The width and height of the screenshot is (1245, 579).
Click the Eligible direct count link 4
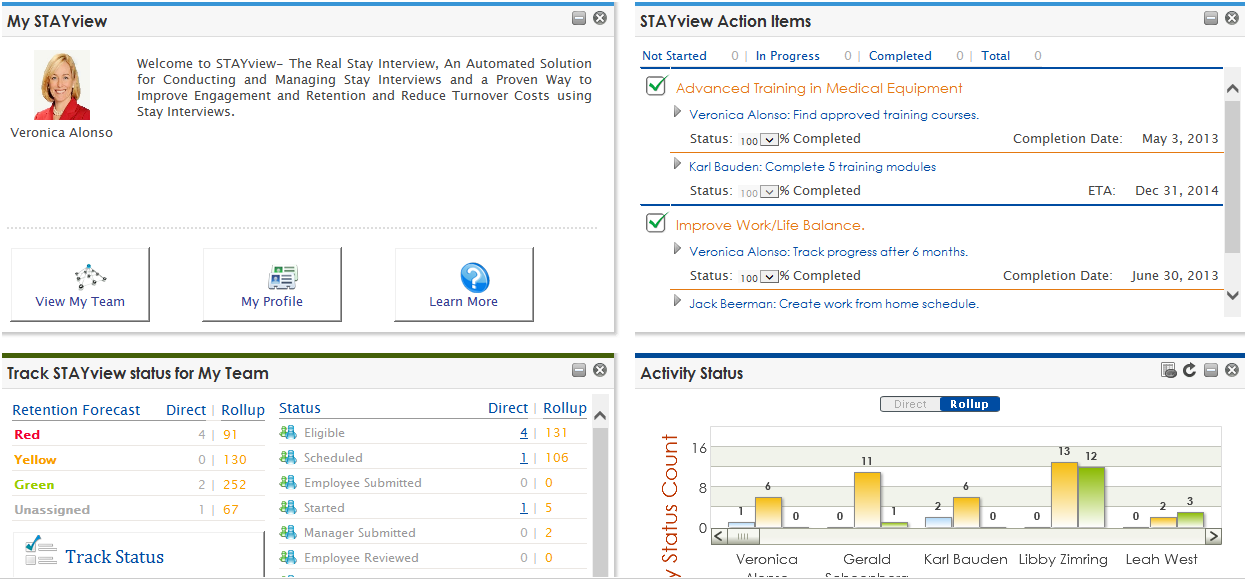pyautogui.click(x=524, y=433)
